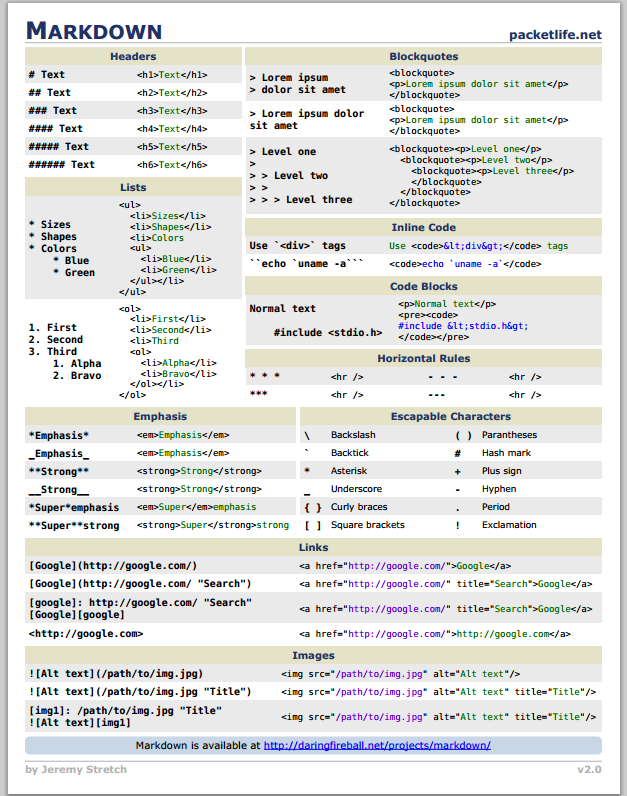Click the ![Alt text](/path/to/img.jpg) example
This screenshot has height=796, width=627.
tap(116, 674)
